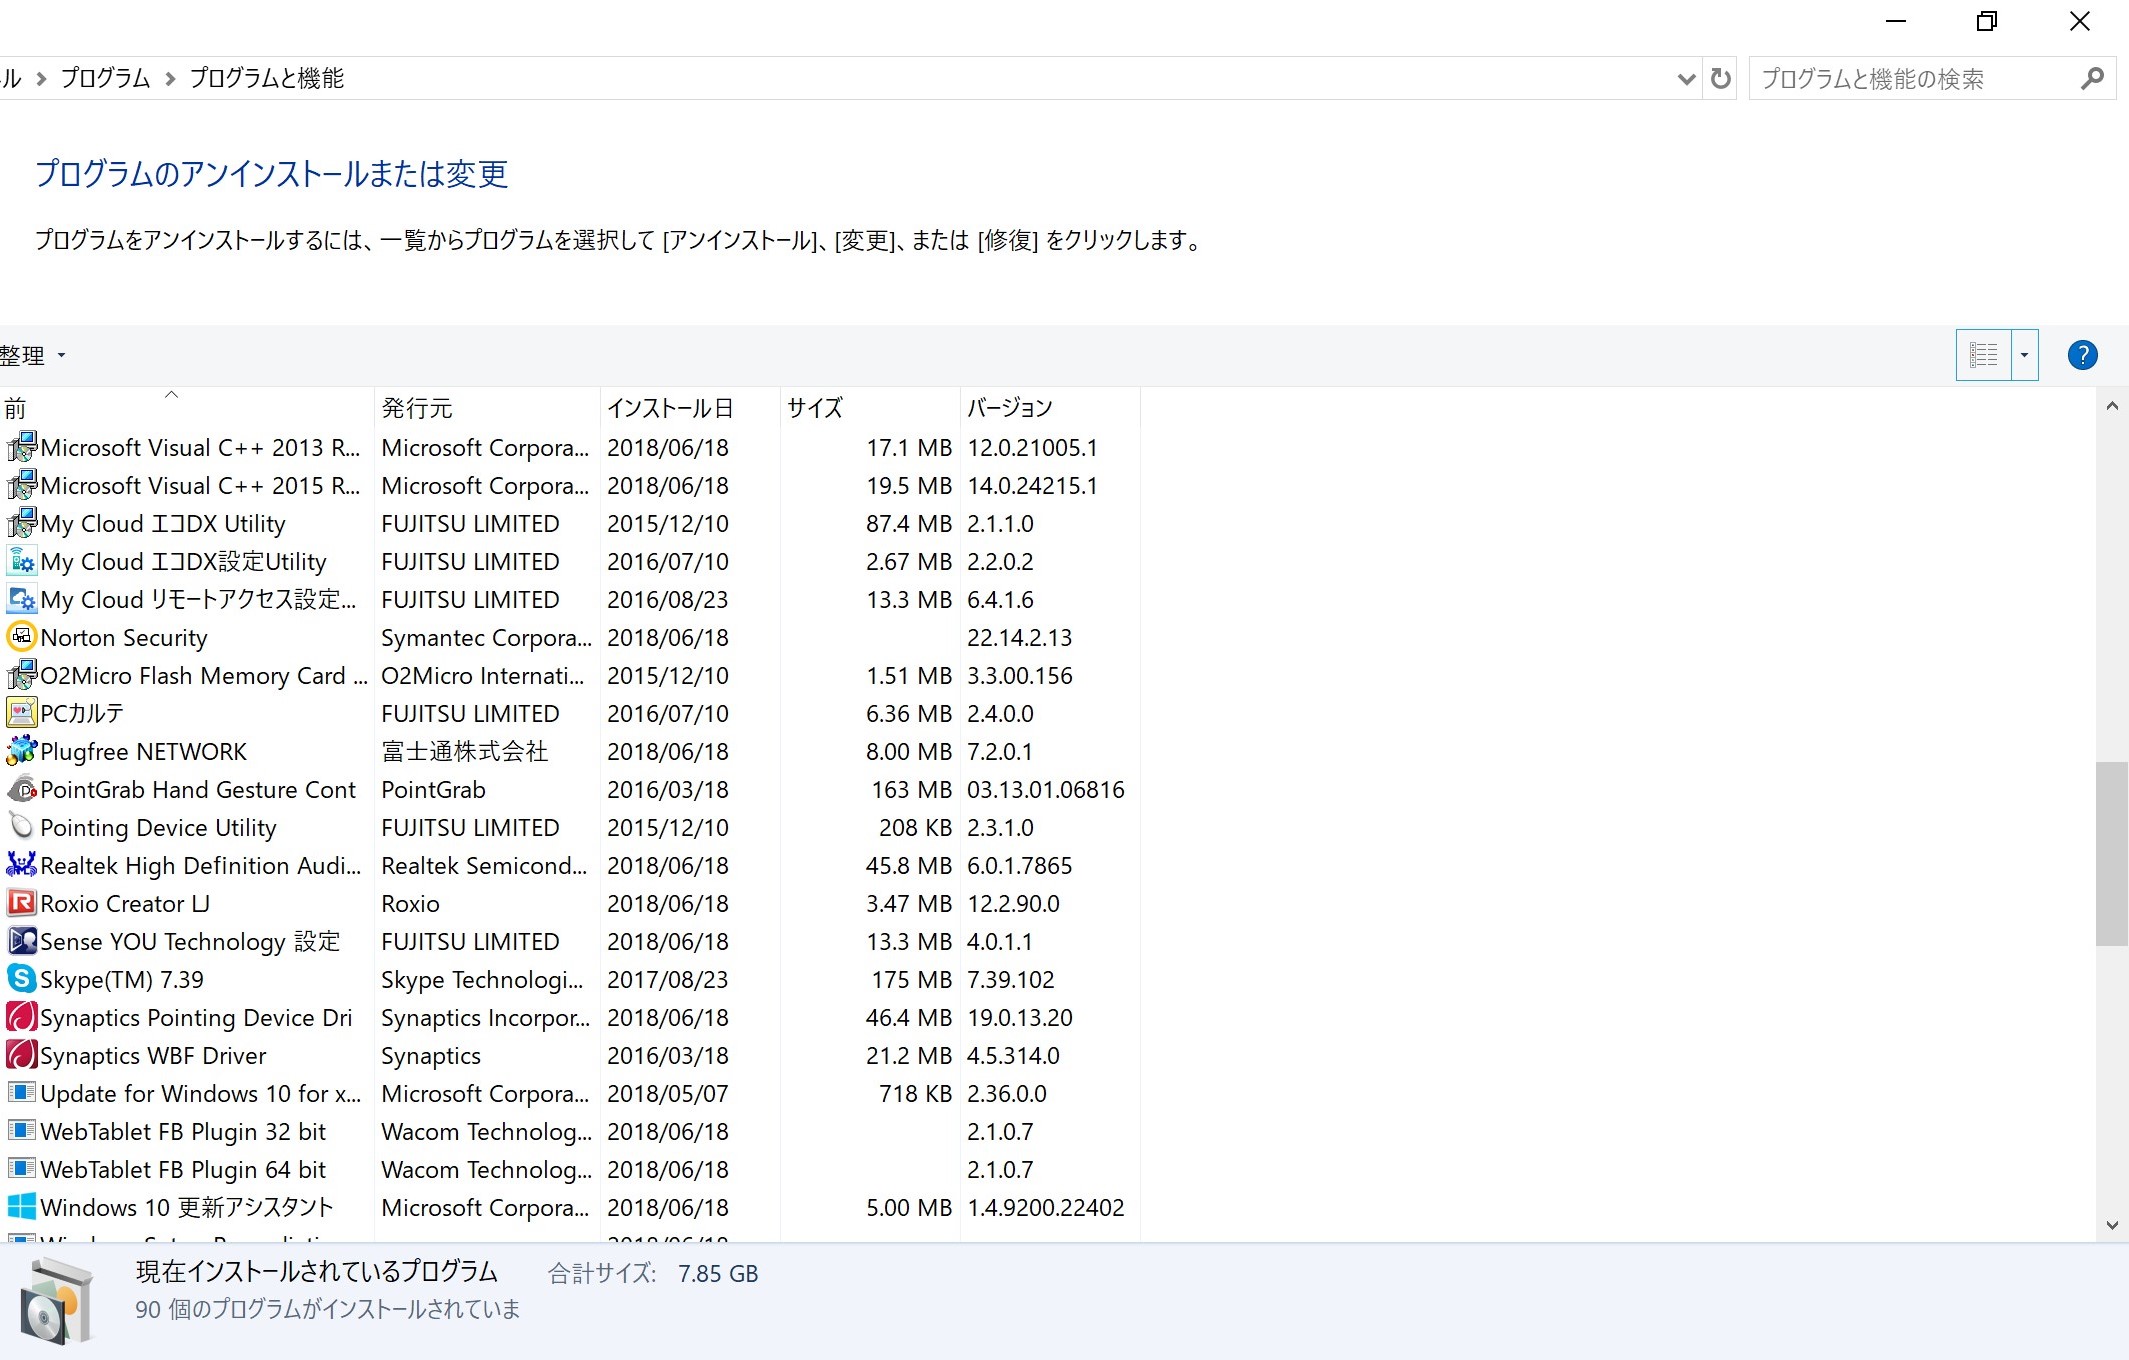
Task: Click the Roxio Creator LJ icon
Action: (21, 903)
